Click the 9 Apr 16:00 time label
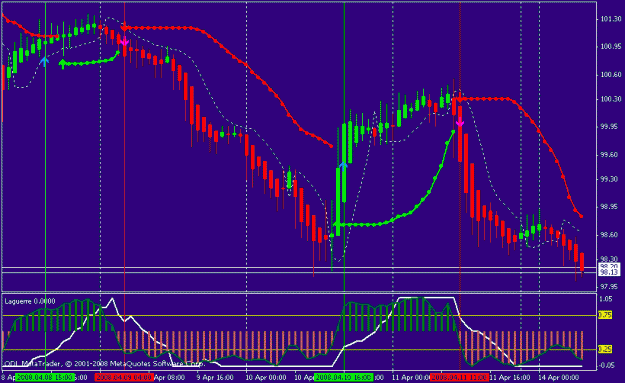Screen dimensions: 625x383 215,377
